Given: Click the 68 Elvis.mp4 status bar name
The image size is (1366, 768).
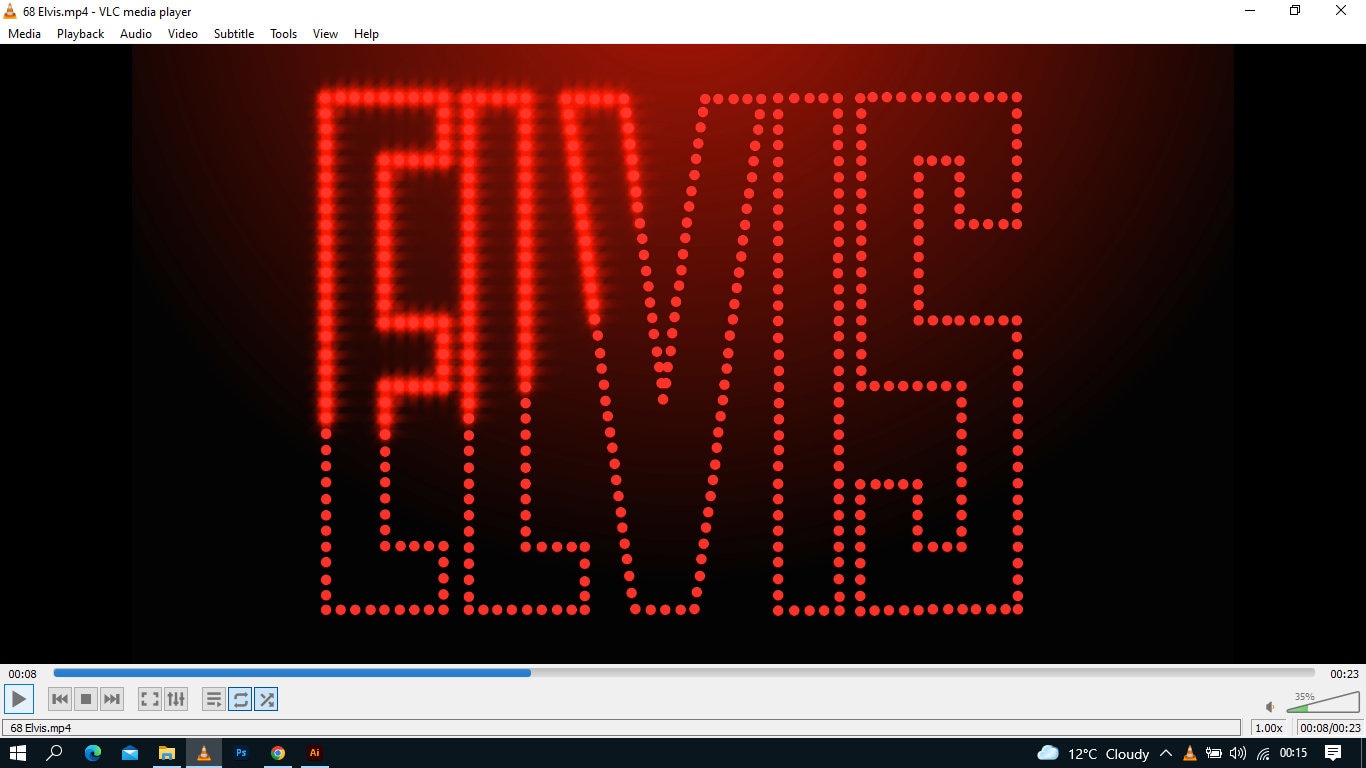Looking at the screenshot, I should [x=41, y=728].
